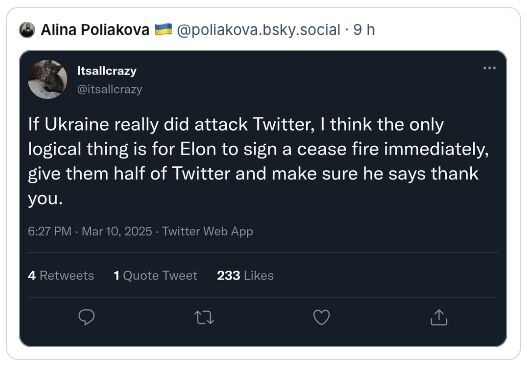527x365 pixels.
Task: Click the 6:27 PM tweet time
Action: click(50, 231)
